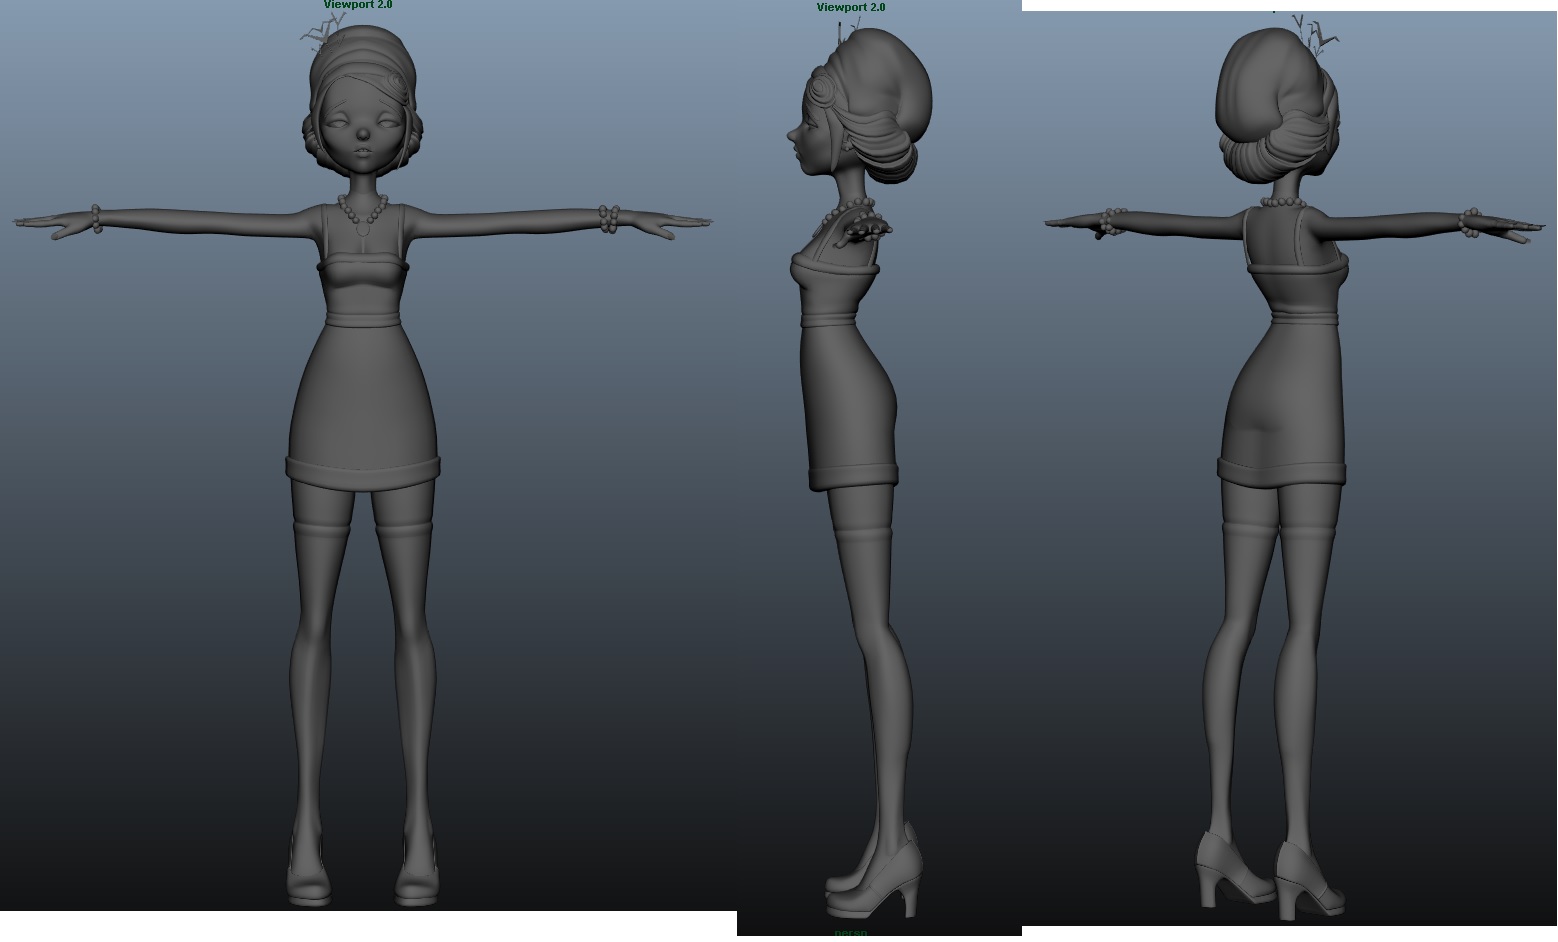Click the persp camera label below side view
This screenshot has width=1558, height=942.
851,932
